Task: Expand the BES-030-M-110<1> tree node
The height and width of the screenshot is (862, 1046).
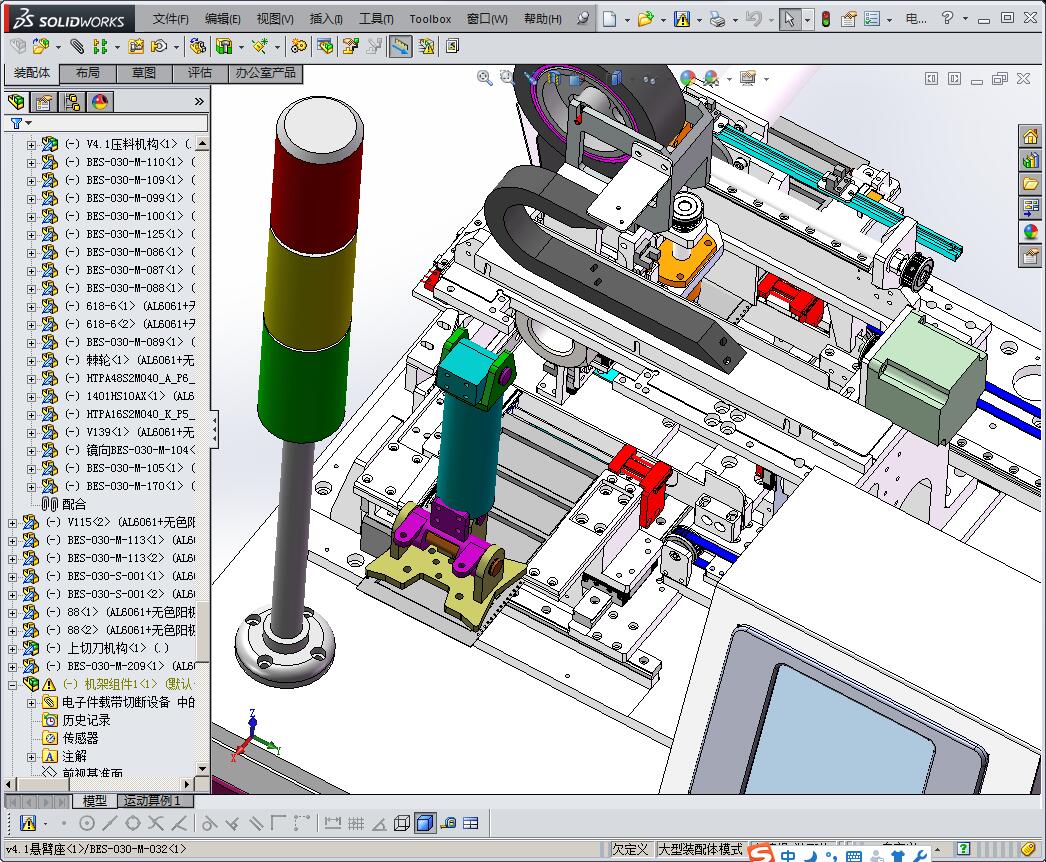Action: click(31, 162)
